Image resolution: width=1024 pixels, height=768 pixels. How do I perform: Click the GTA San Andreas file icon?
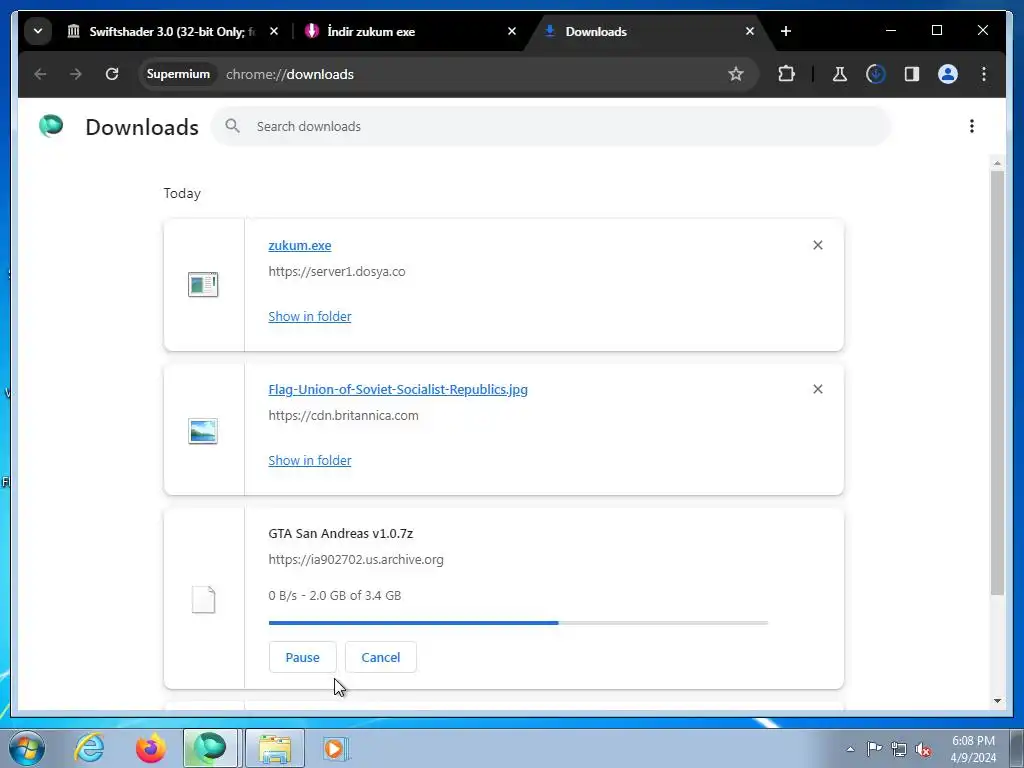tap(203, 600)
